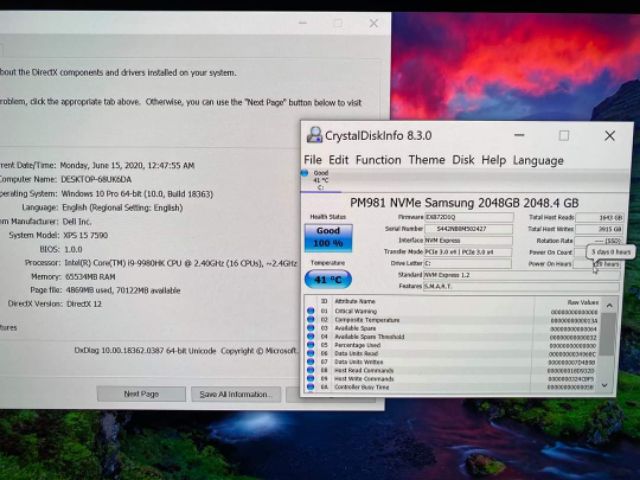Open the Function menu

coord(378,160)
